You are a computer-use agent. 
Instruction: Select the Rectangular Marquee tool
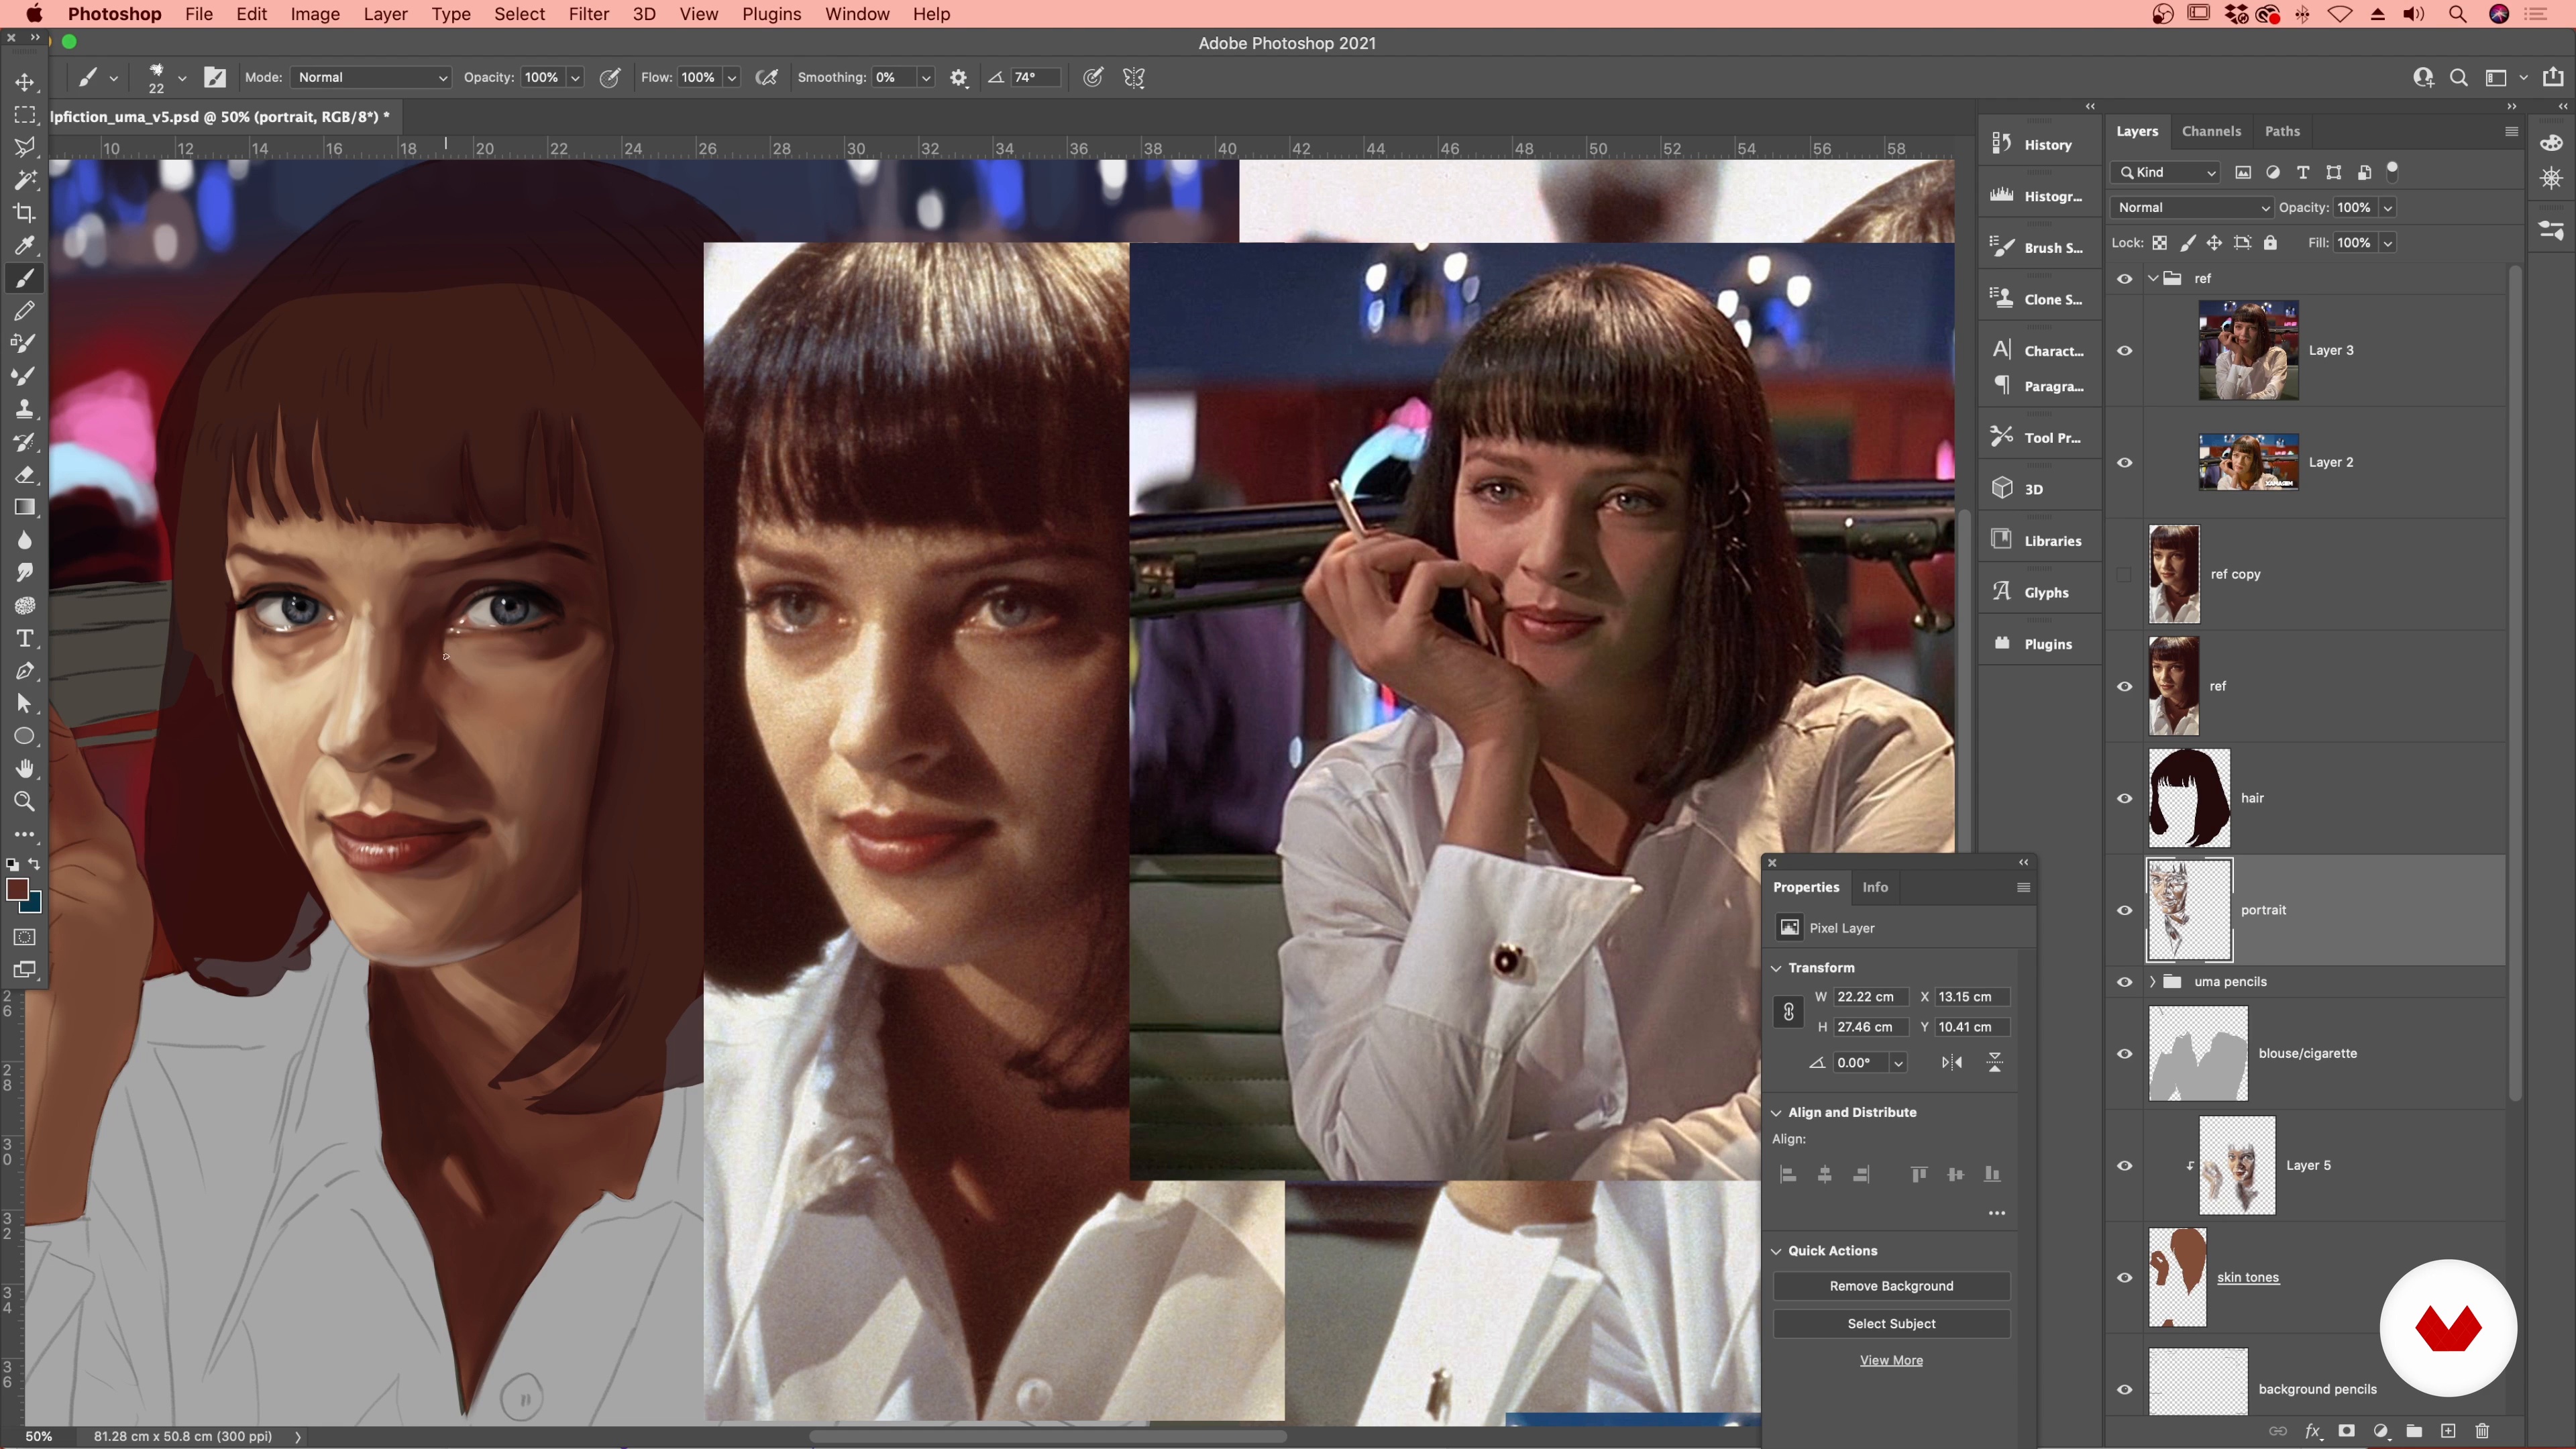[24, 115]
